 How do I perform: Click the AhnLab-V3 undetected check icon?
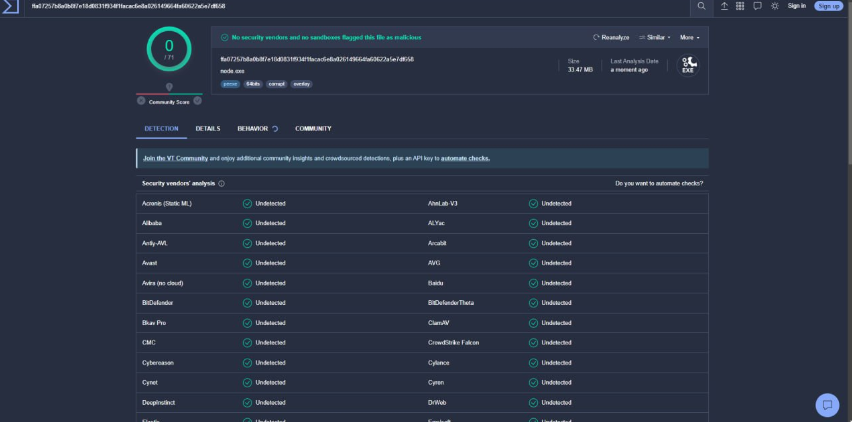[x=534, y=204]
